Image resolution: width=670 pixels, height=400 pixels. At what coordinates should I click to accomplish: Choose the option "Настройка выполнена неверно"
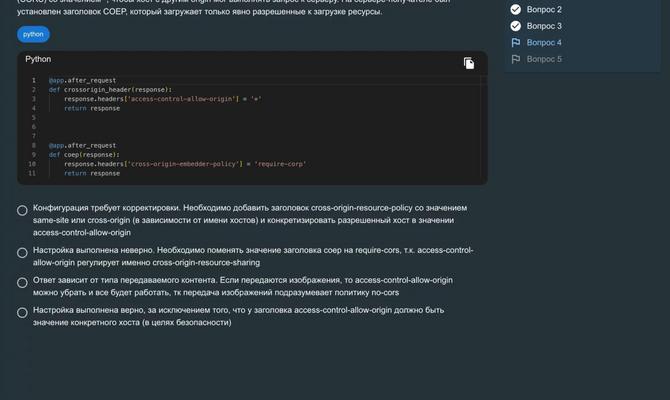coord(22,251)
